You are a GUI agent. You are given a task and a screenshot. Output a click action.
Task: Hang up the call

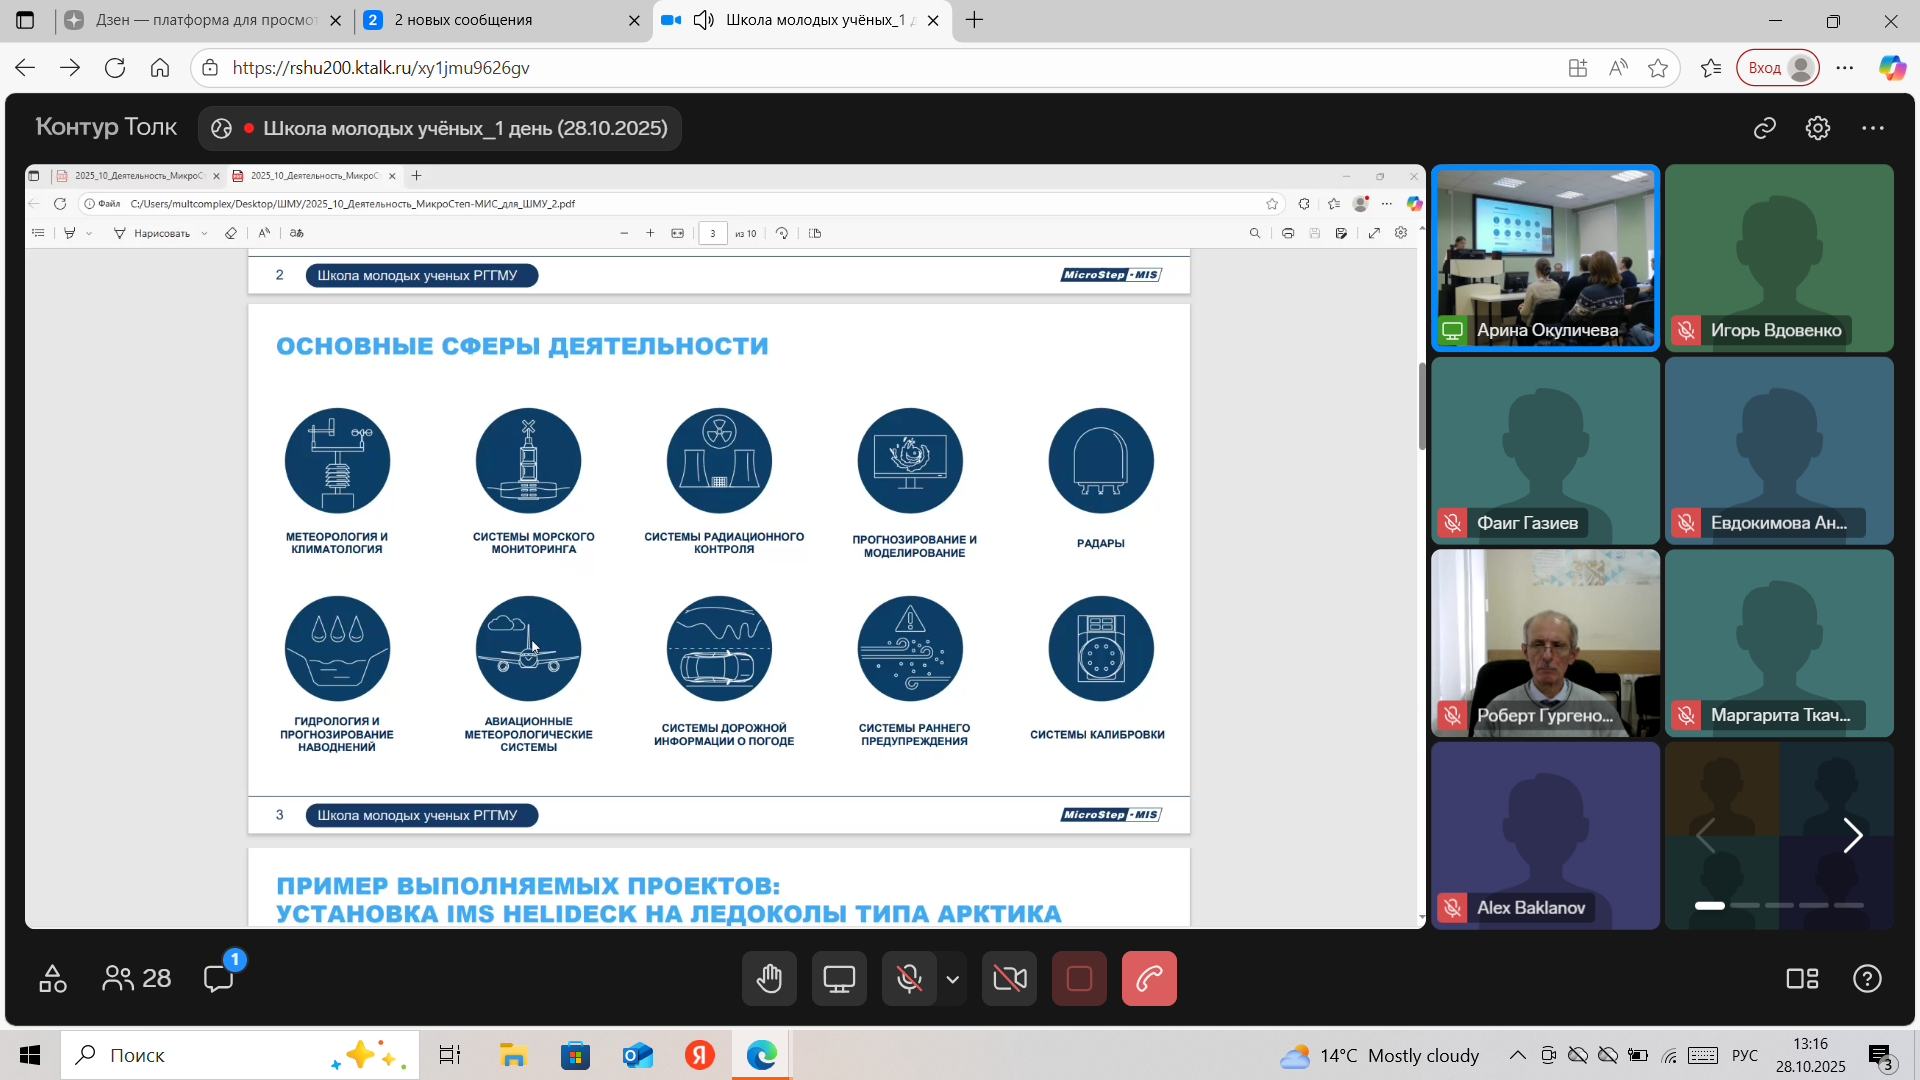[x=1149, y=978]
